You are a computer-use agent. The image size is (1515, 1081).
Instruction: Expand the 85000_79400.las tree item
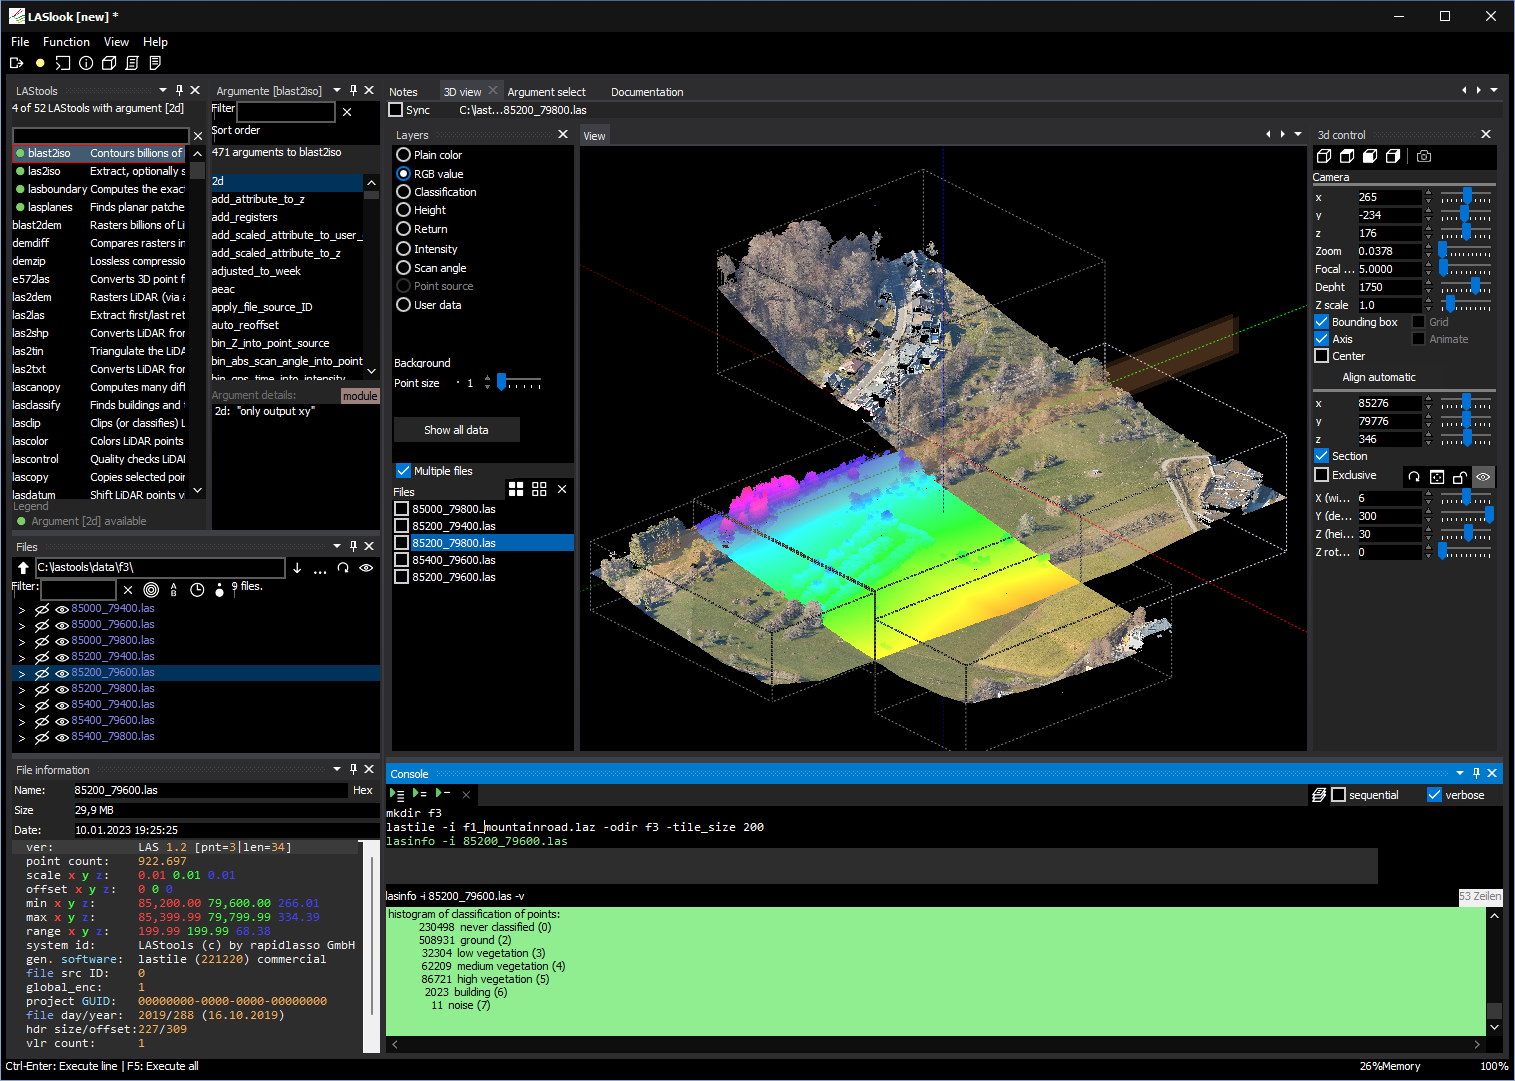22,609
